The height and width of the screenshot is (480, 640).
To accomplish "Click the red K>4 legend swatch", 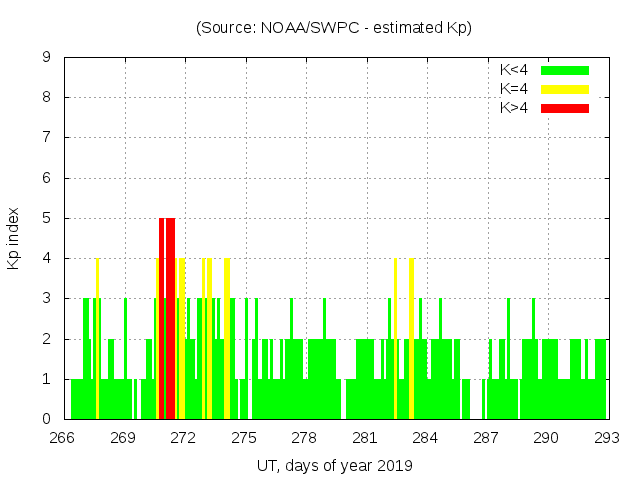I will [565, 108].
